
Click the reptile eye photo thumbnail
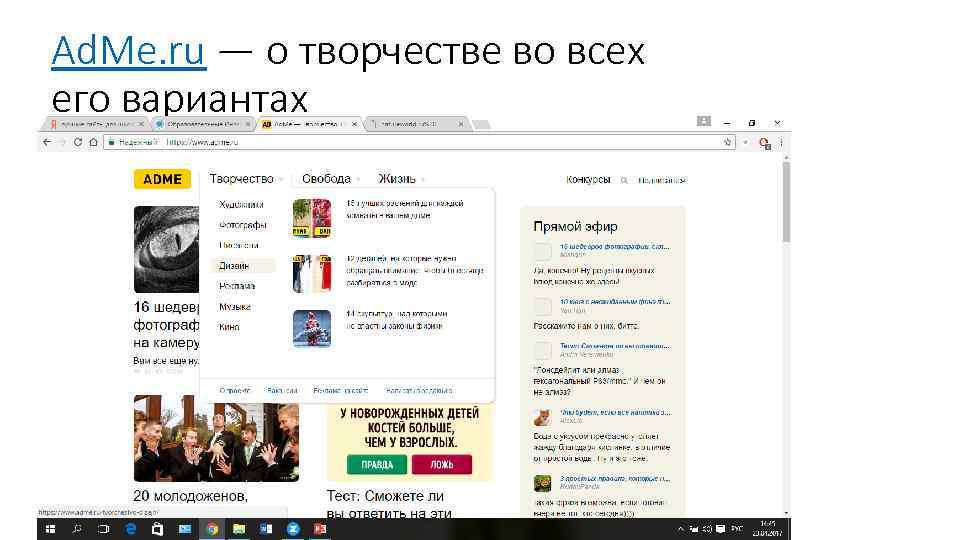point(167,249)
